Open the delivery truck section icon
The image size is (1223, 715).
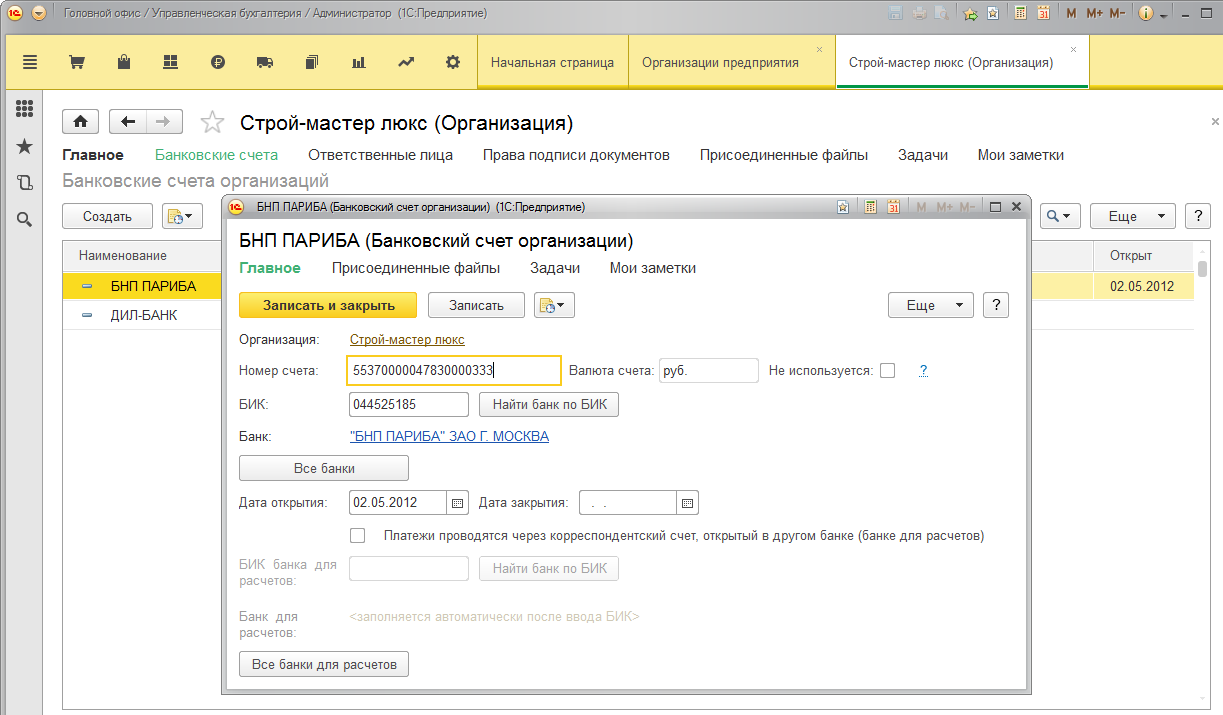tap(265, 62)
